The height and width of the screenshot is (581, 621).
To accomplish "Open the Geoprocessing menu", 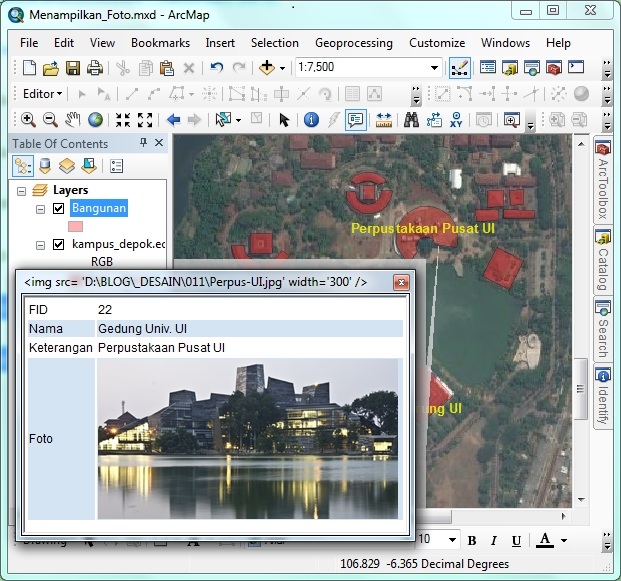I will pyautogui.click(x=354, y=43).
